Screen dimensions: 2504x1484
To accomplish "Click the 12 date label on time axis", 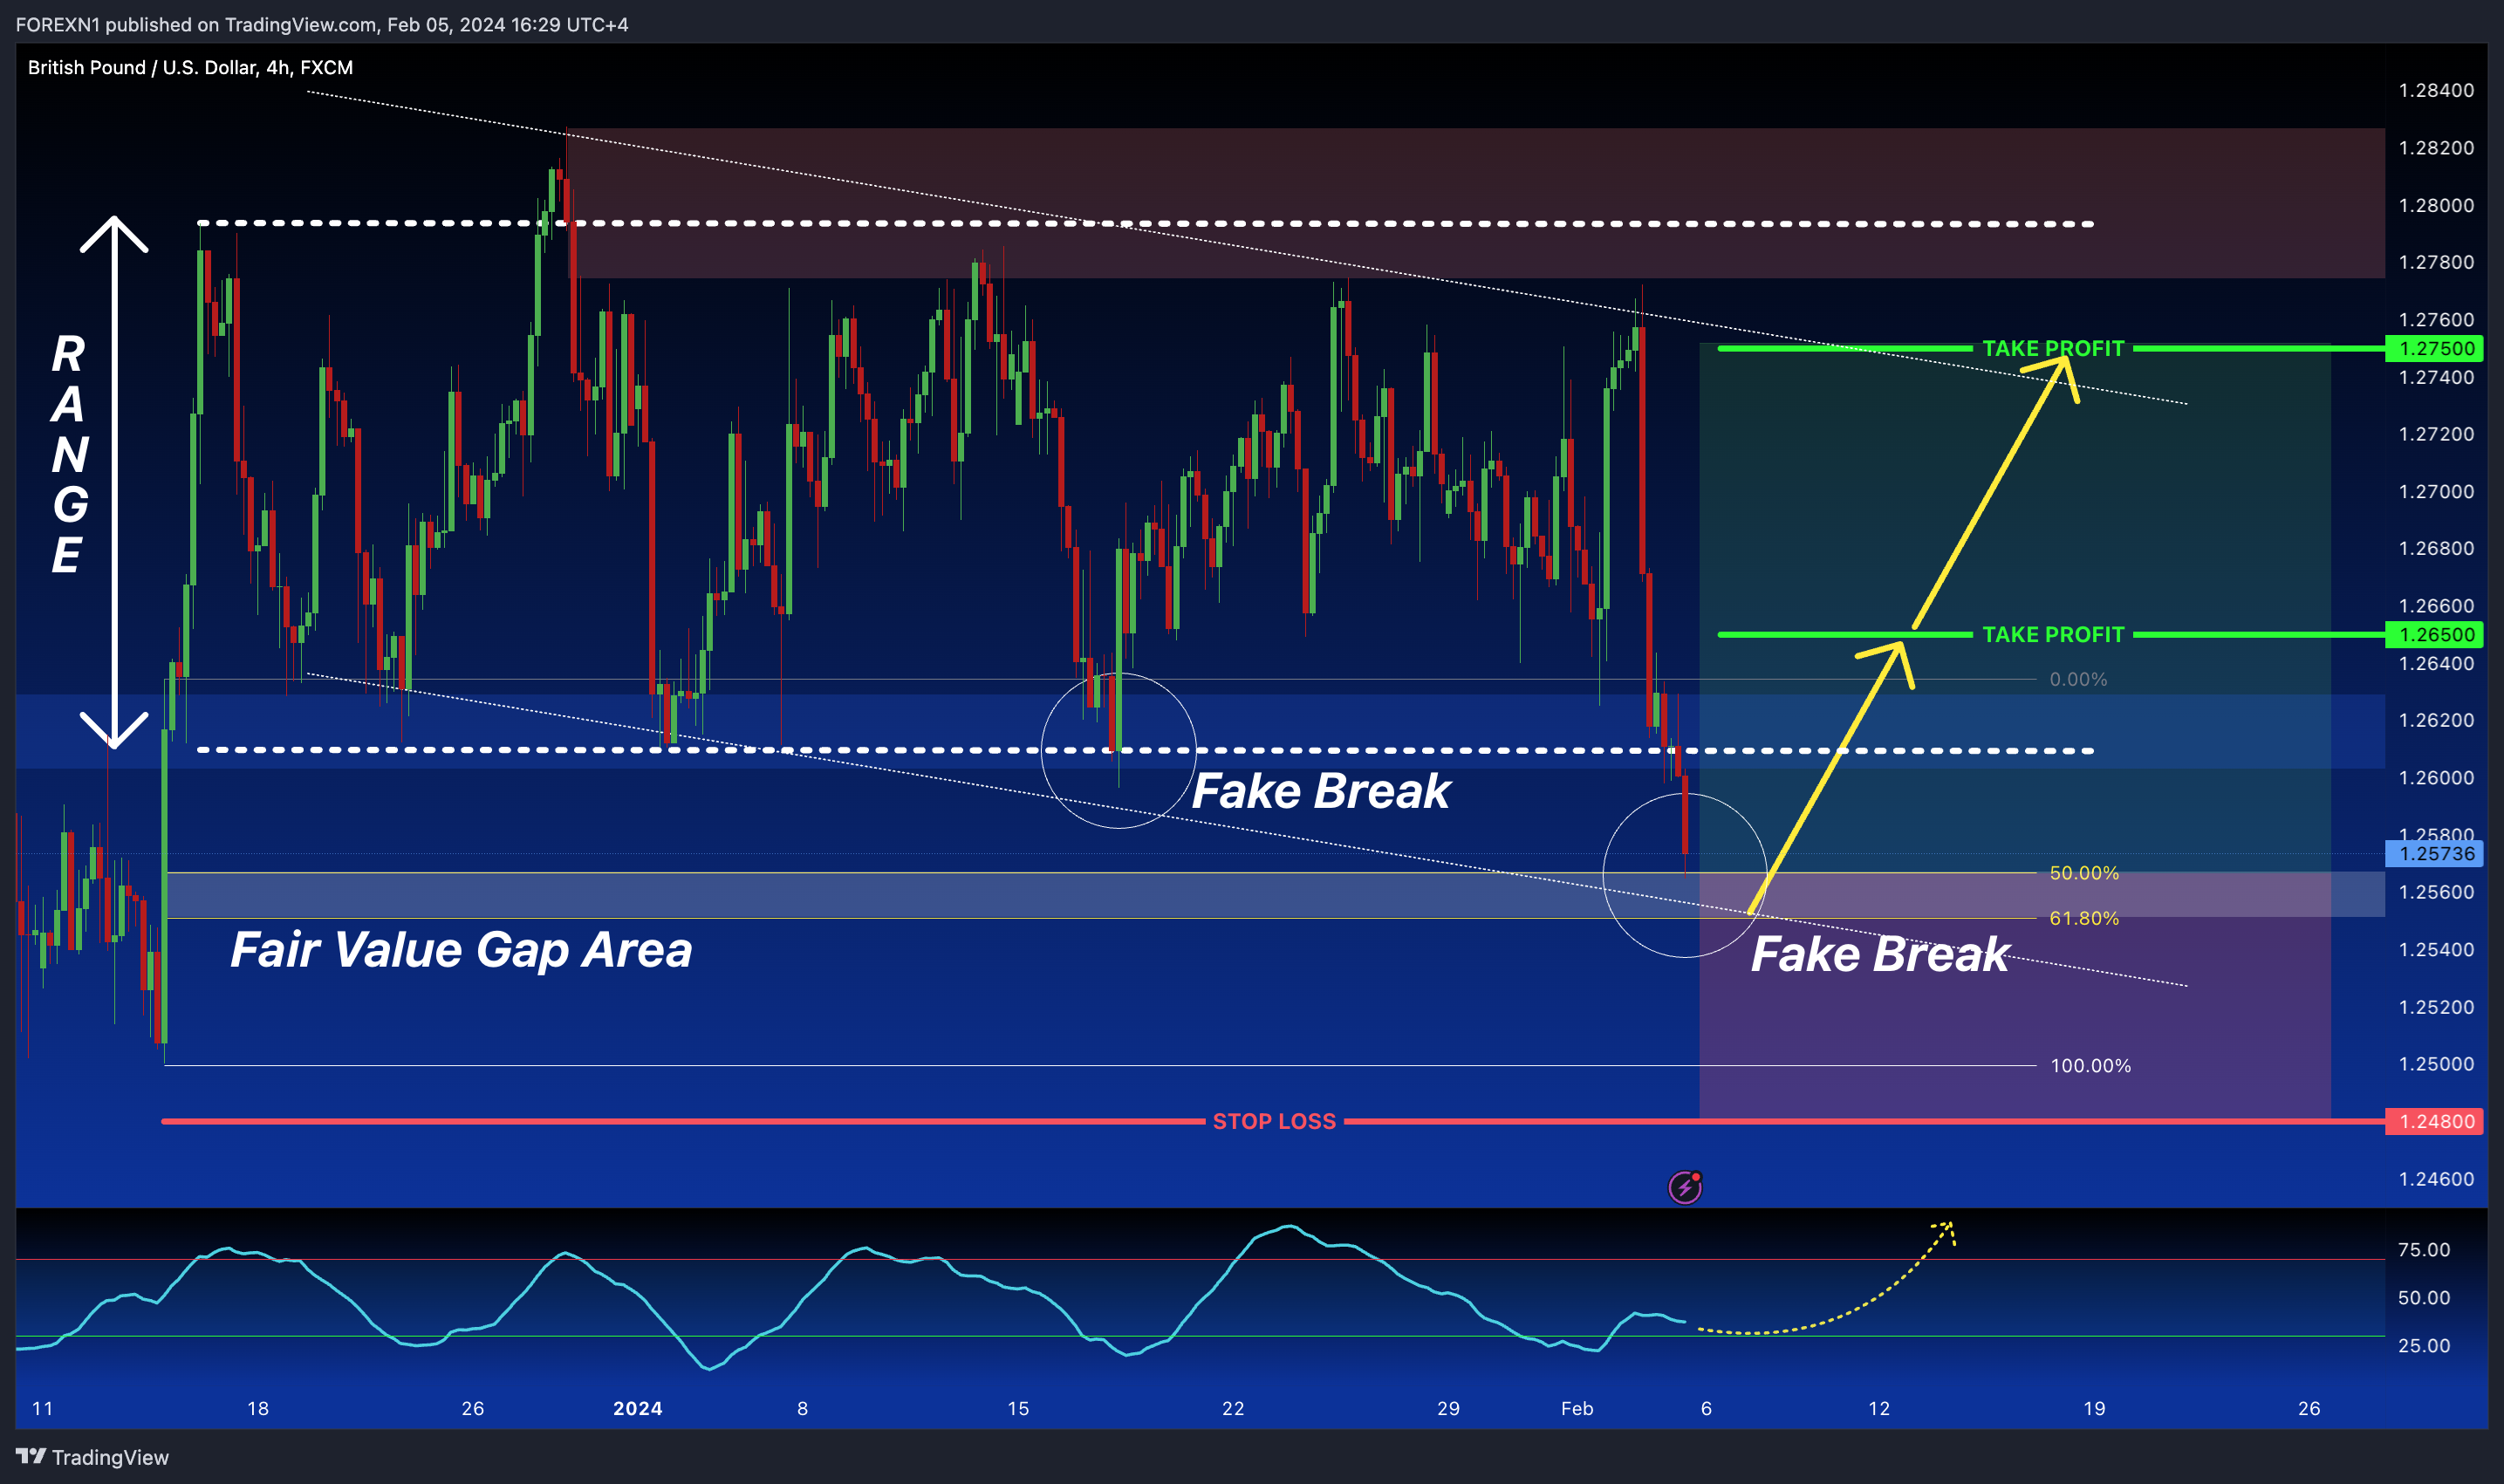I will 1879,1409.
